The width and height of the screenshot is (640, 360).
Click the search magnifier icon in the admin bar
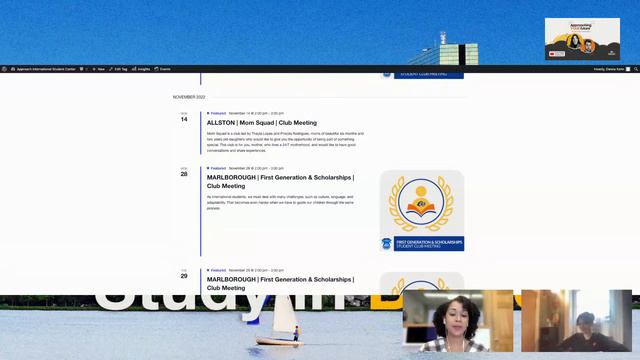(636, 69)
